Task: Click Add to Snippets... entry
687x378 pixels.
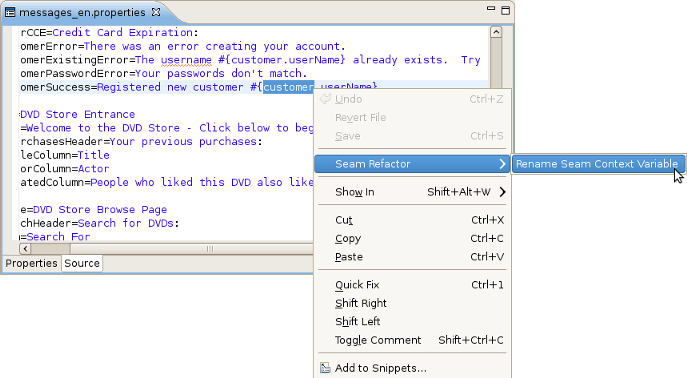Action: 412,368
